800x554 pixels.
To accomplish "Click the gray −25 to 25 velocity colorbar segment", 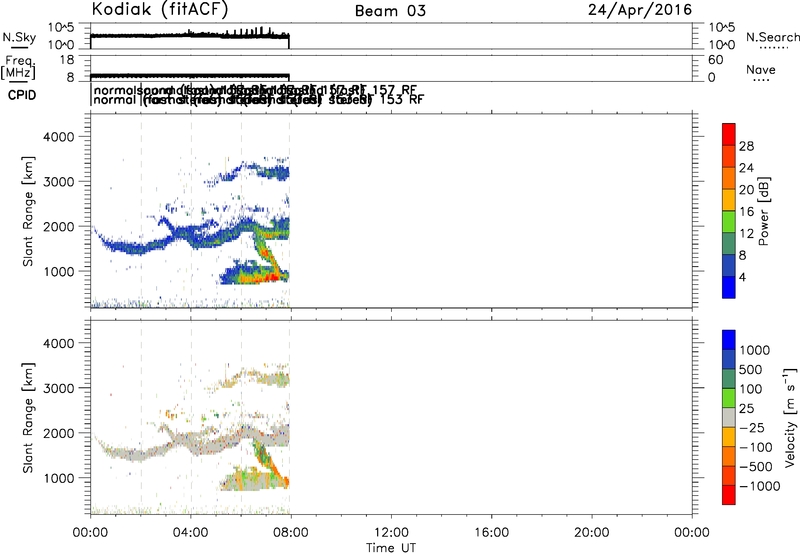I will (729, 417).
